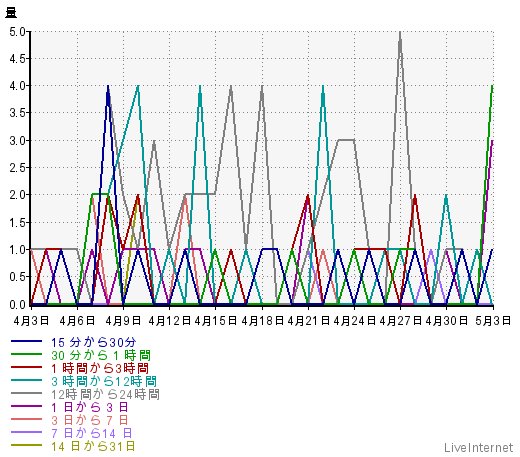Click the red 1時間から3時間 legend line
Screen dimensions: 520x457
tap(26, 367)
